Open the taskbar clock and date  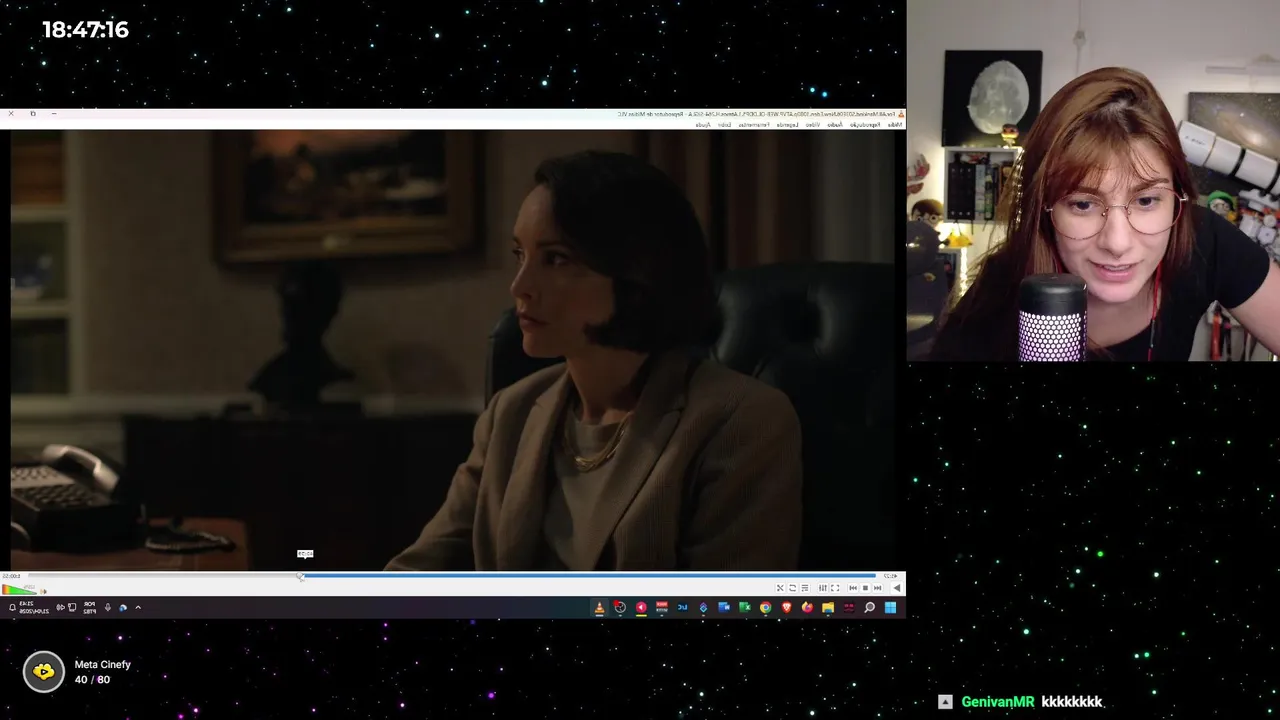click(34, 607)
